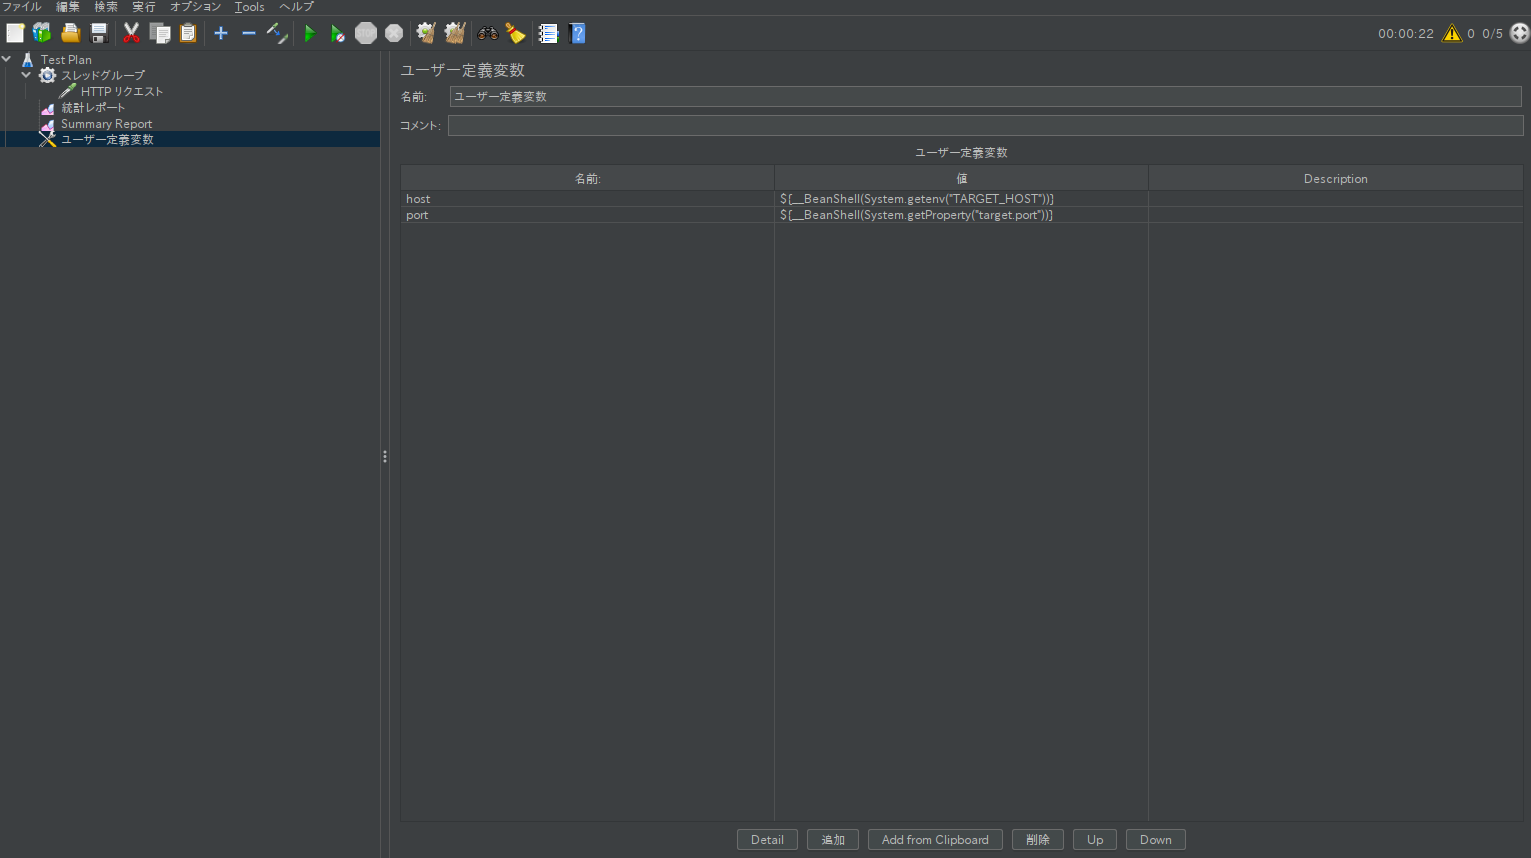This screenshot has height=858, width=1531.
Task: Click the 00:00:22 elapsed time display
Action: pos(1406,34)
